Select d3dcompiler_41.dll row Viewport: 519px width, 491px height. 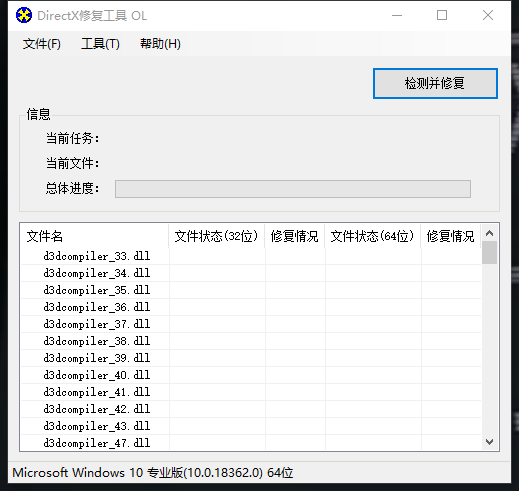tap(251, 392)
